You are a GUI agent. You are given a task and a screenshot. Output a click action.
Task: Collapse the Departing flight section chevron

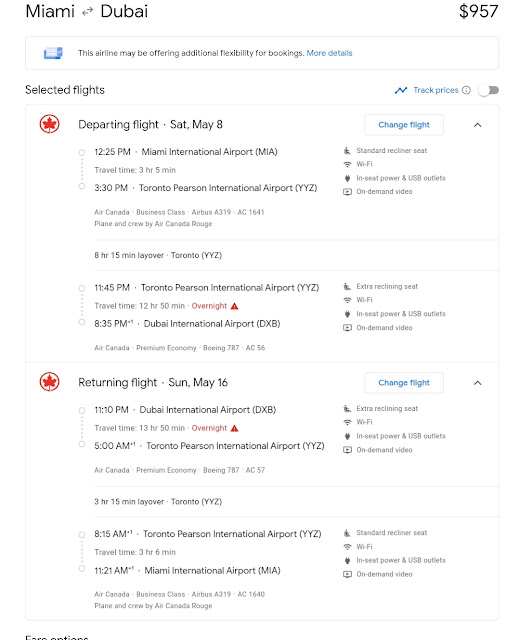478,125
